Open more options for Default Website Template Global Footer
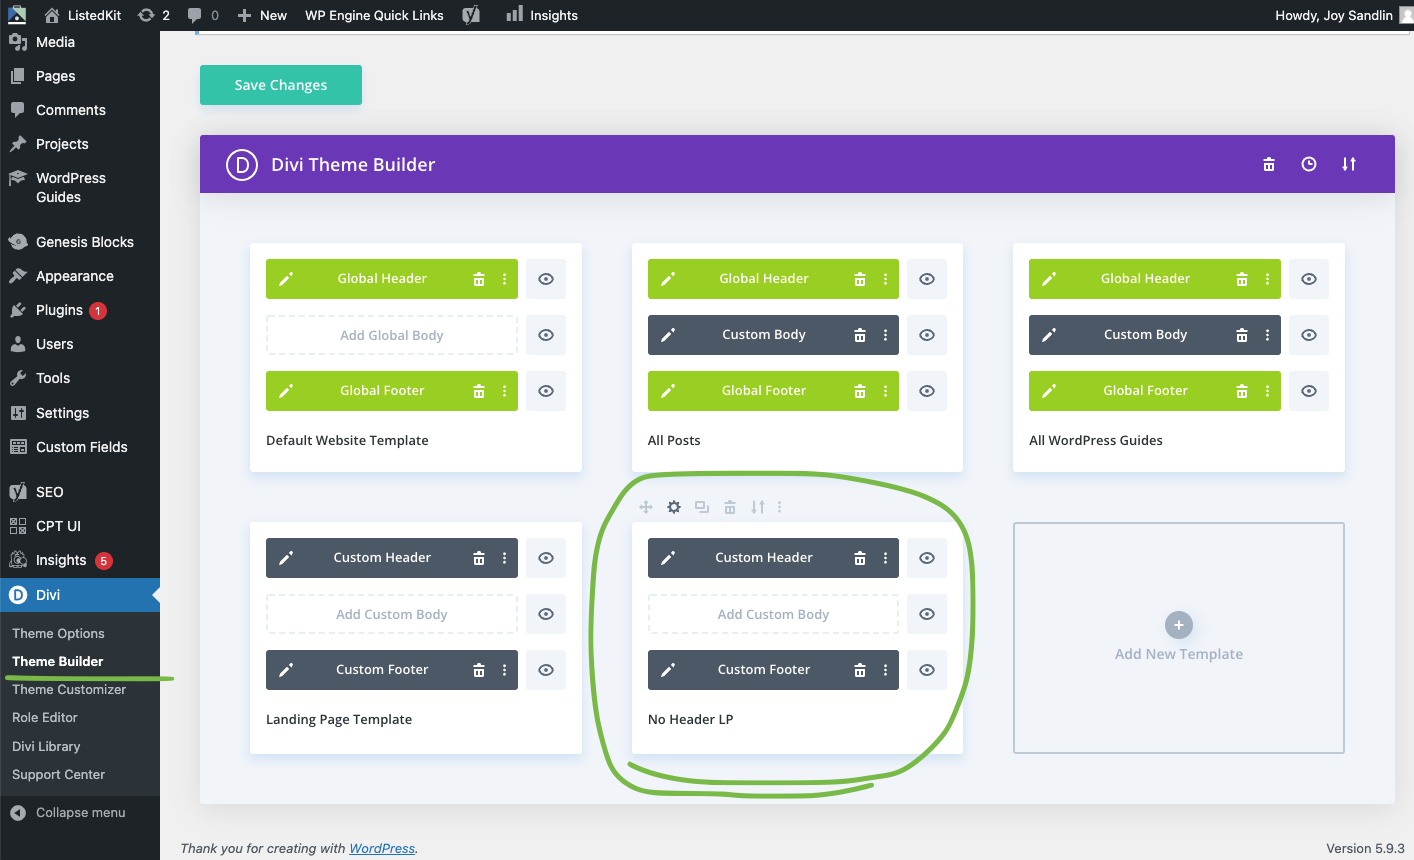This screenshot has width=1414, height=860. click(504, 391)
